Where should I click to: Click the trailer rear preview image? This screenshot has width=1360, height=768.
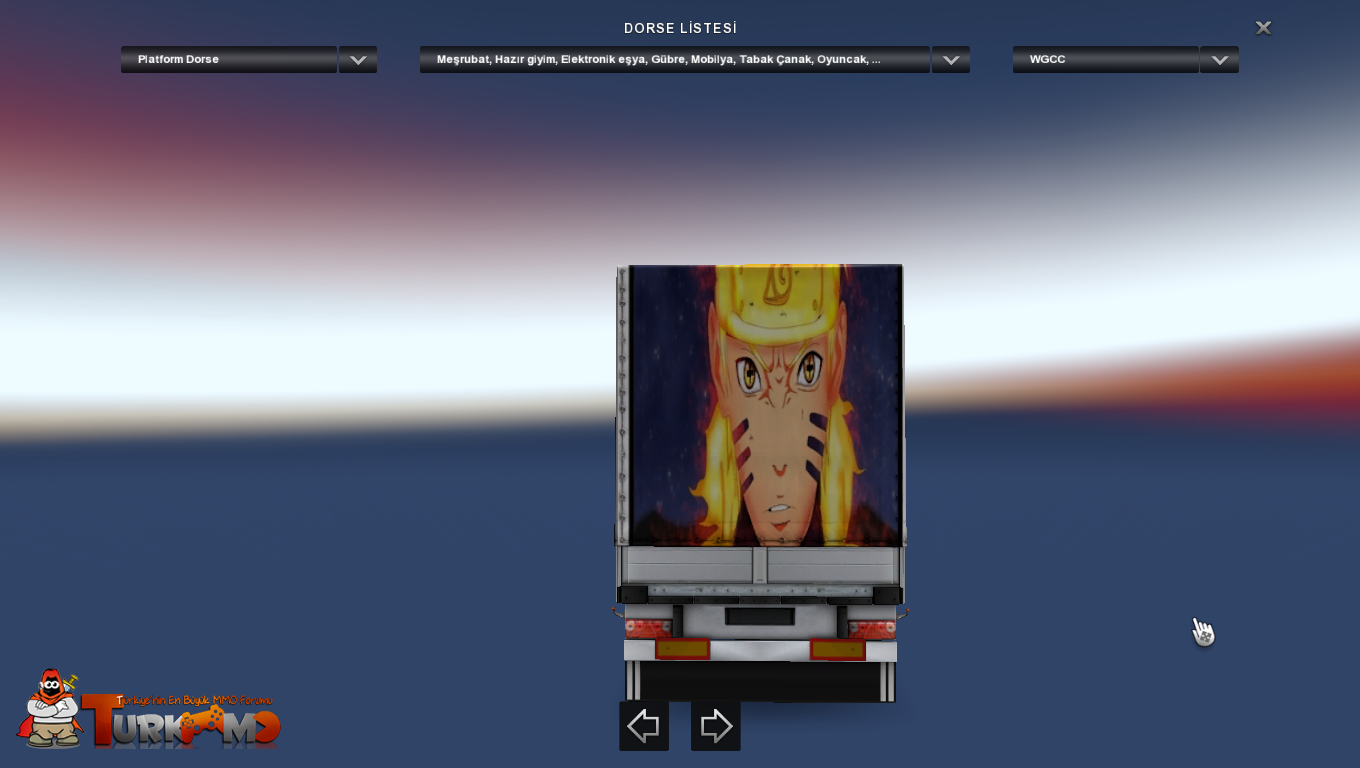(760, 483)
